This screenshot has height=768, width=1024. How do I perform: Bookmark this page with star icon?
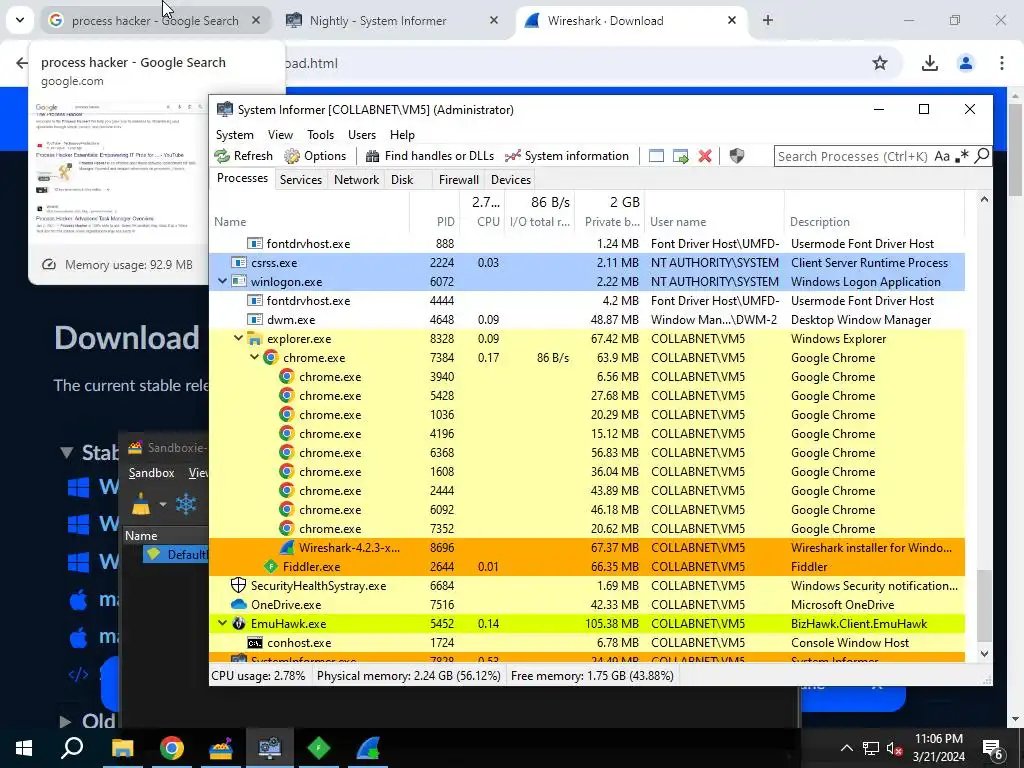pos(880,63)
